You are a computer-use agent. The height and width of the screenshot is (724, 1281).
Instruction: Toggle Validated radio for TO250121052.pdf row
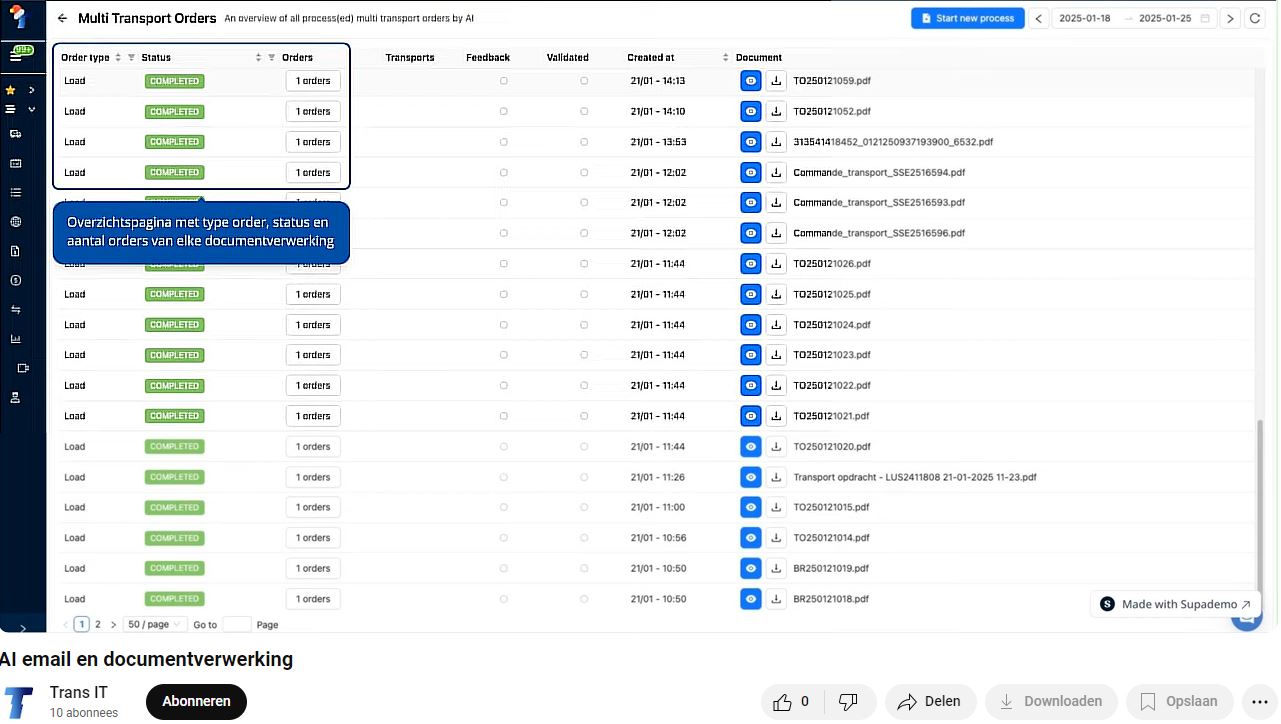[x=584, y=112]
